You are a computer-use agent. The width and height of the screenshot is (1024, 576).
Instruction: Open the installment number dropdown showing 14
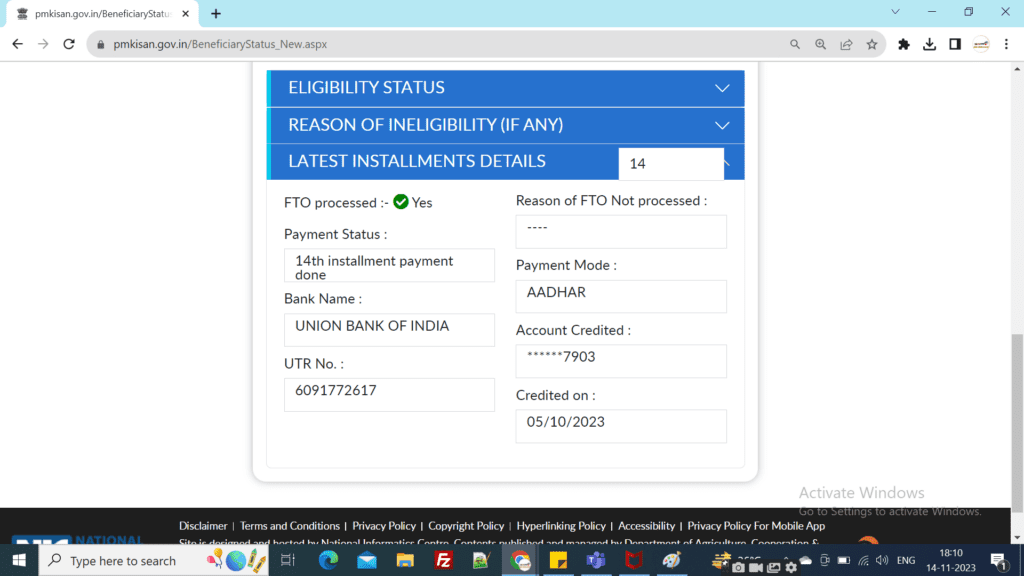671,164
